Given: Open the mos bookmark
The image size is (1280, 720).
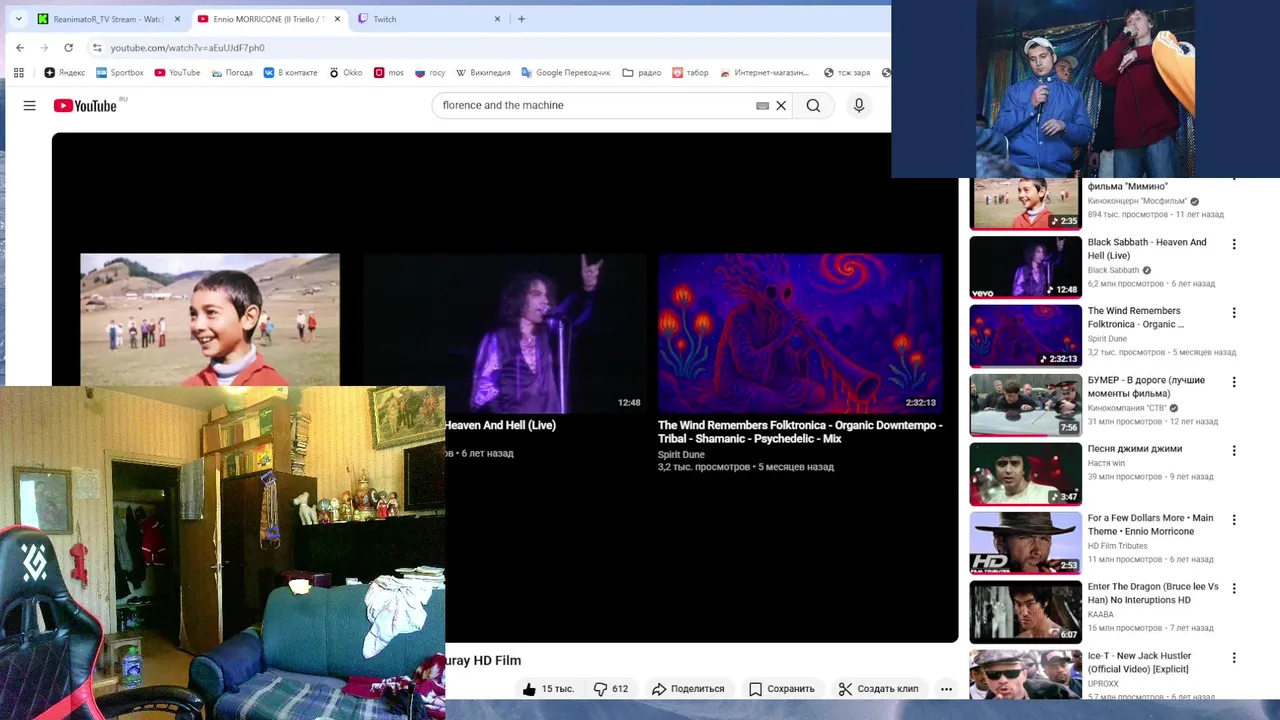Looking at the screenshot, I should (x=389, y=72).
